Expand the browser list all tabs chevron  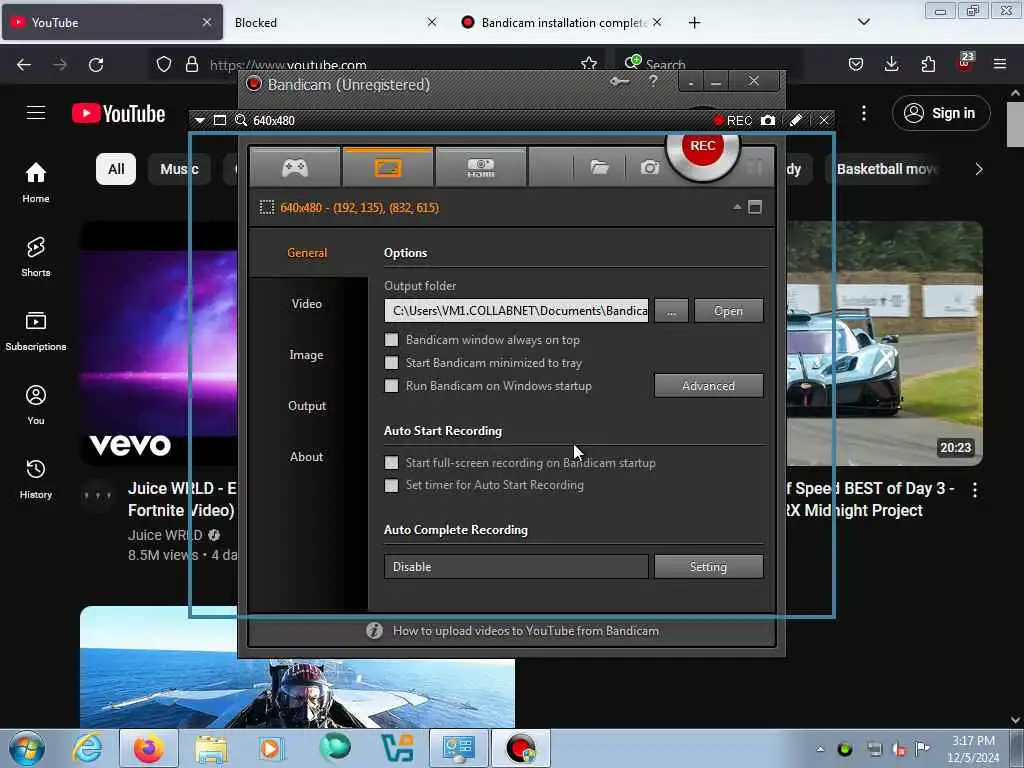click(x=863, y=22)
